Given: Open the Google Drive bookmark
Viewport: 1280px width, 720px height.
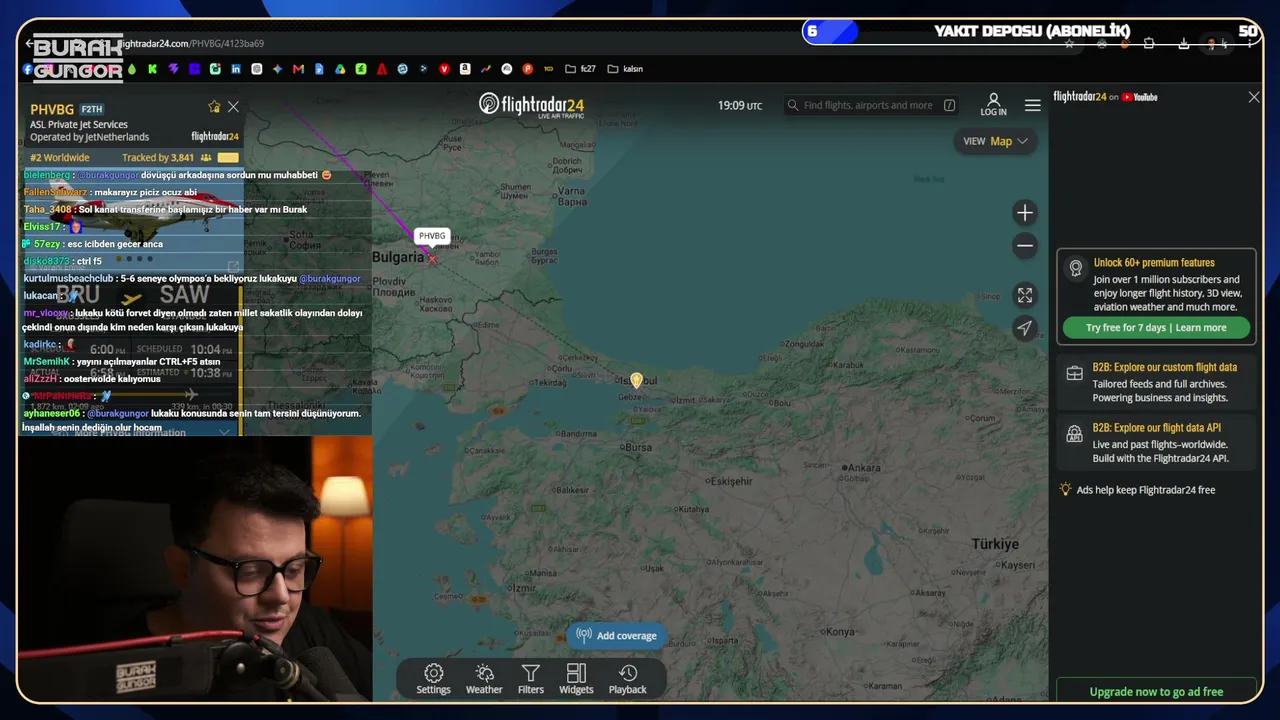Looking at the screenshot, I should pos(340,69).
